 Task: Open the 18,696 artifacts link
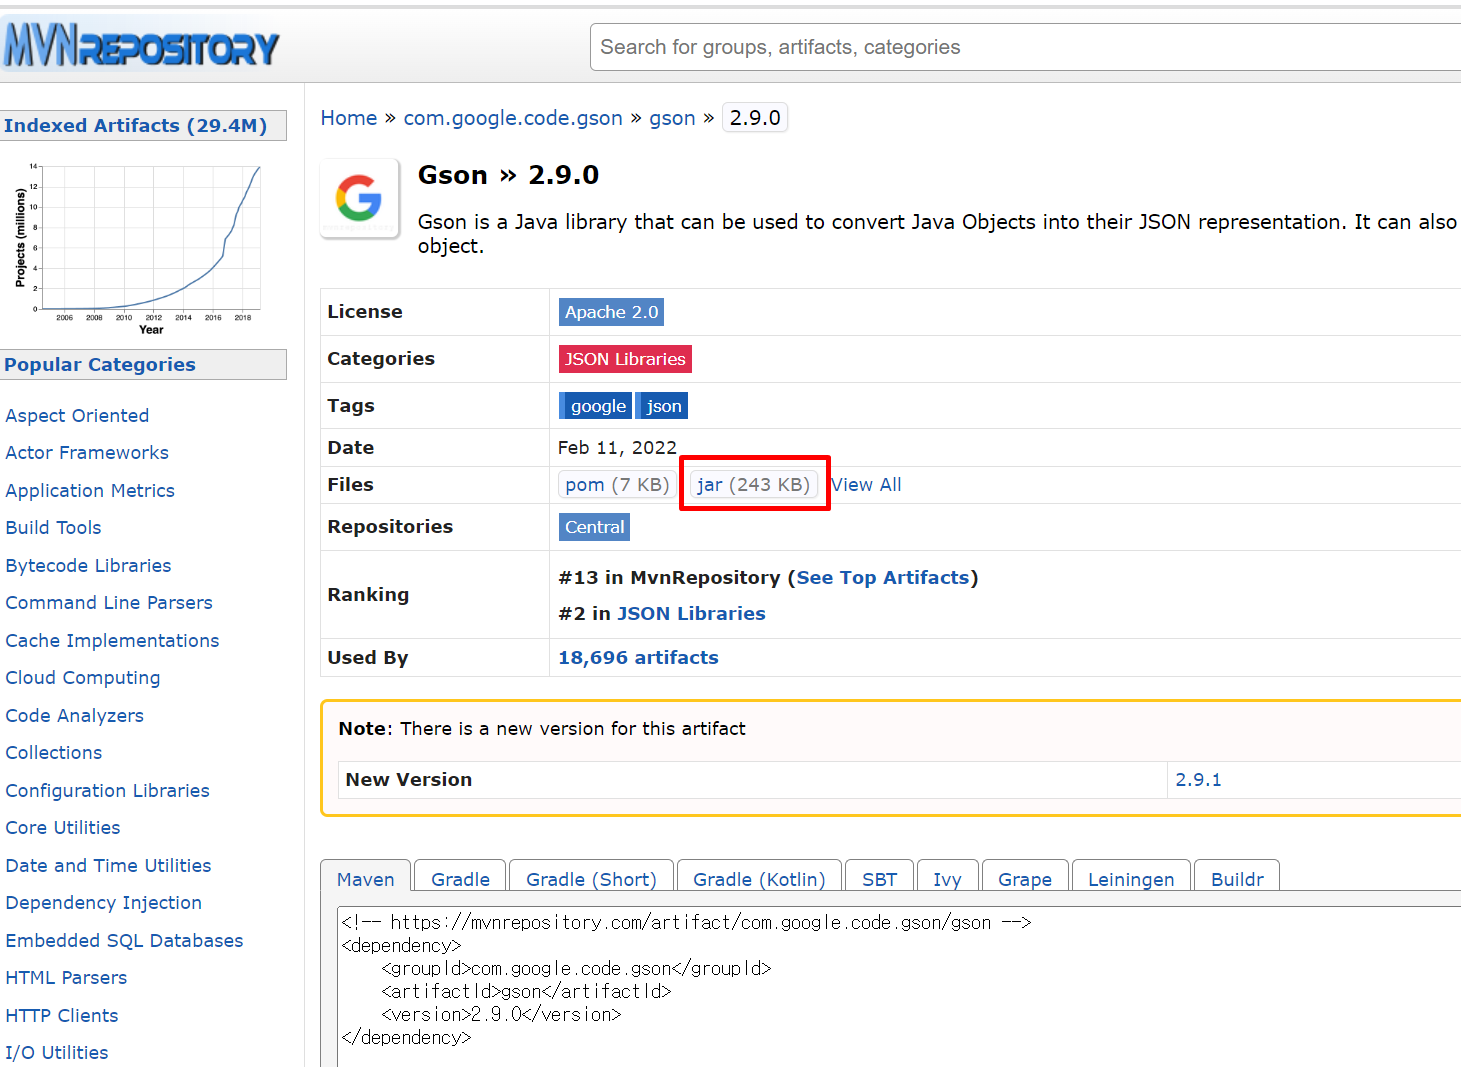point(638,658)
